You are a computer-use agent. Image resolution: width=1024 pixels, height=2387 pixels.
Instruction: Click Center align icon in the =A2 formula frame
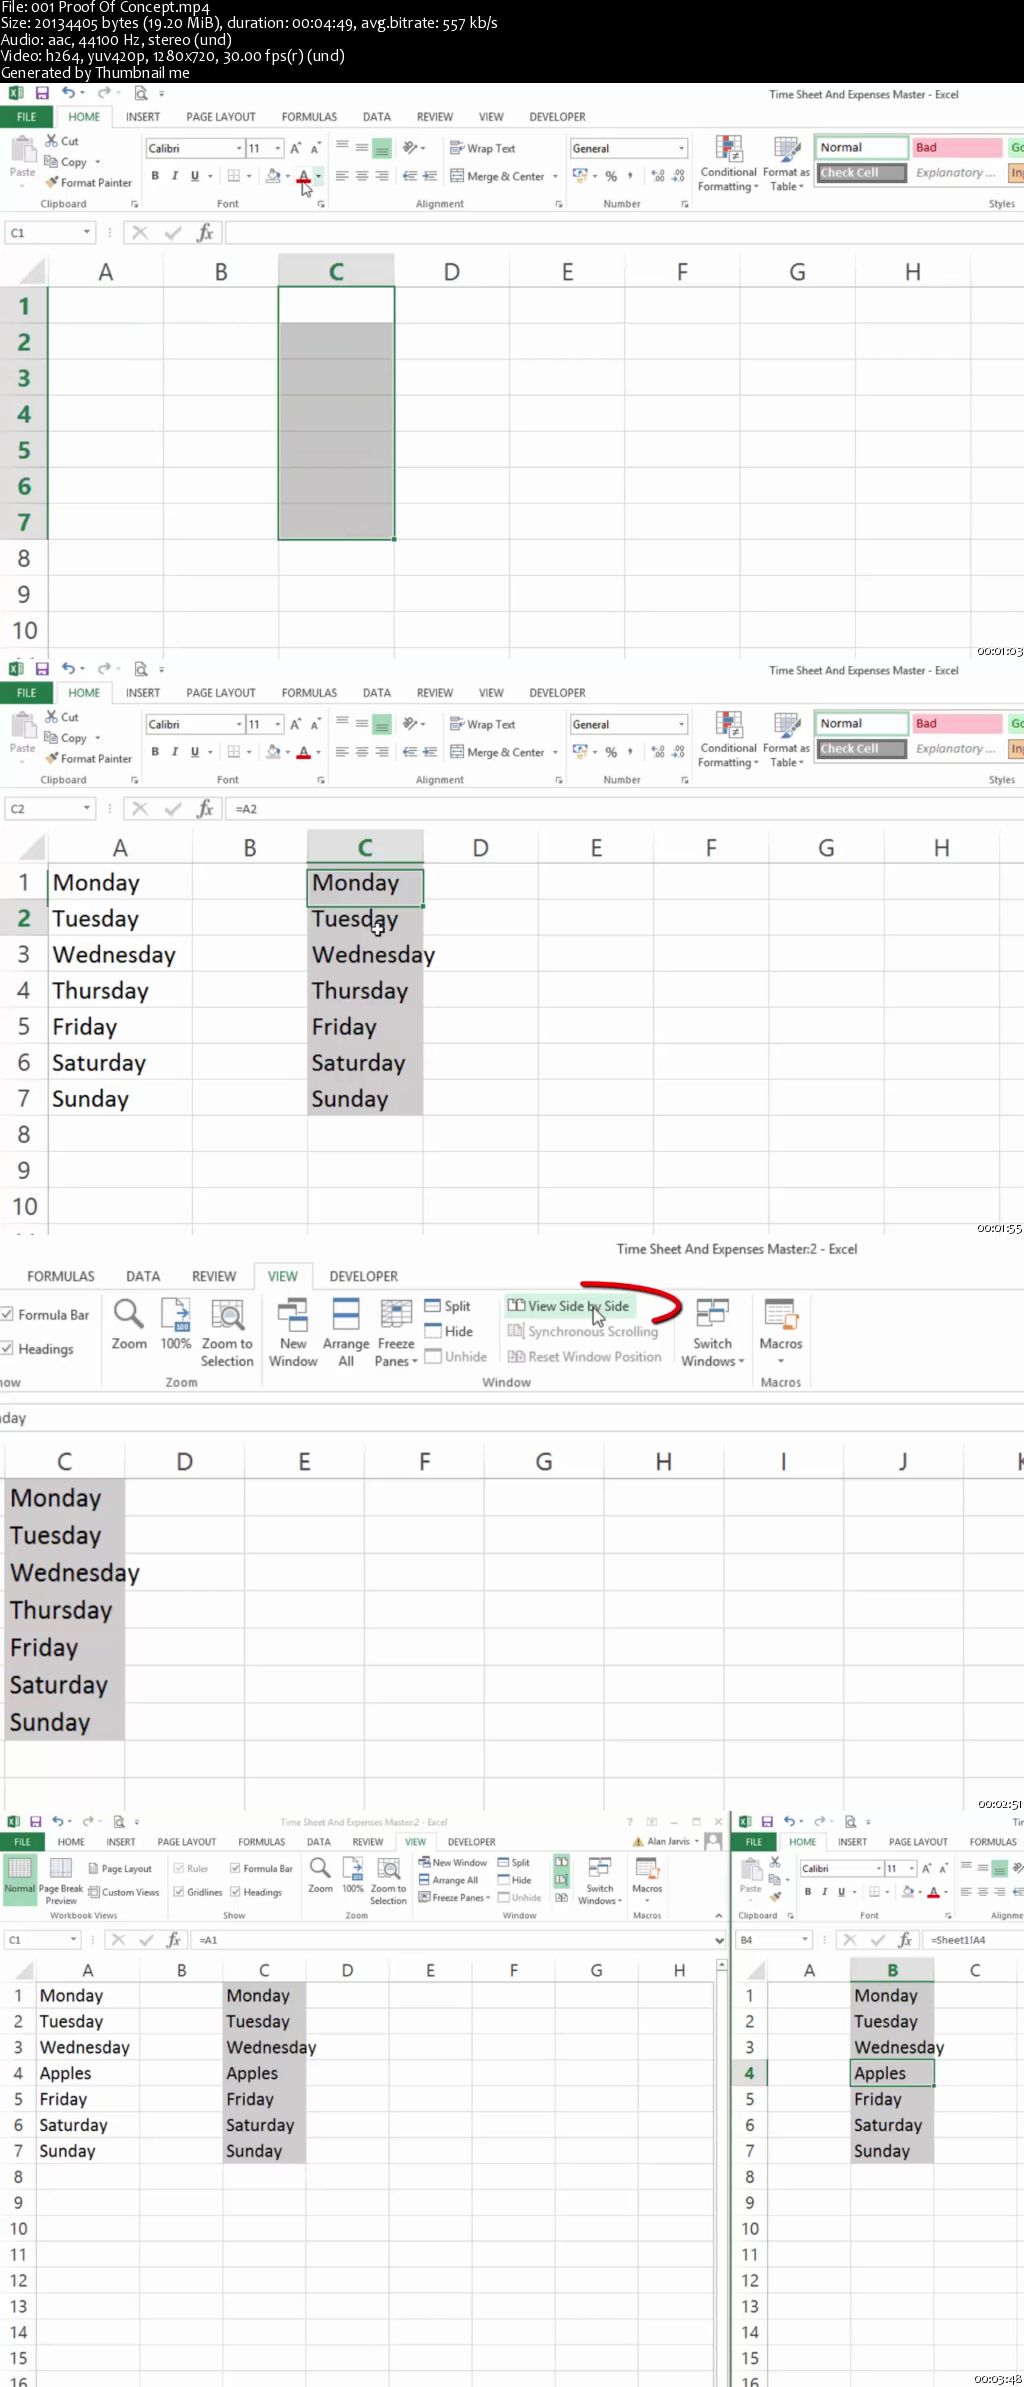click(362, 752)
